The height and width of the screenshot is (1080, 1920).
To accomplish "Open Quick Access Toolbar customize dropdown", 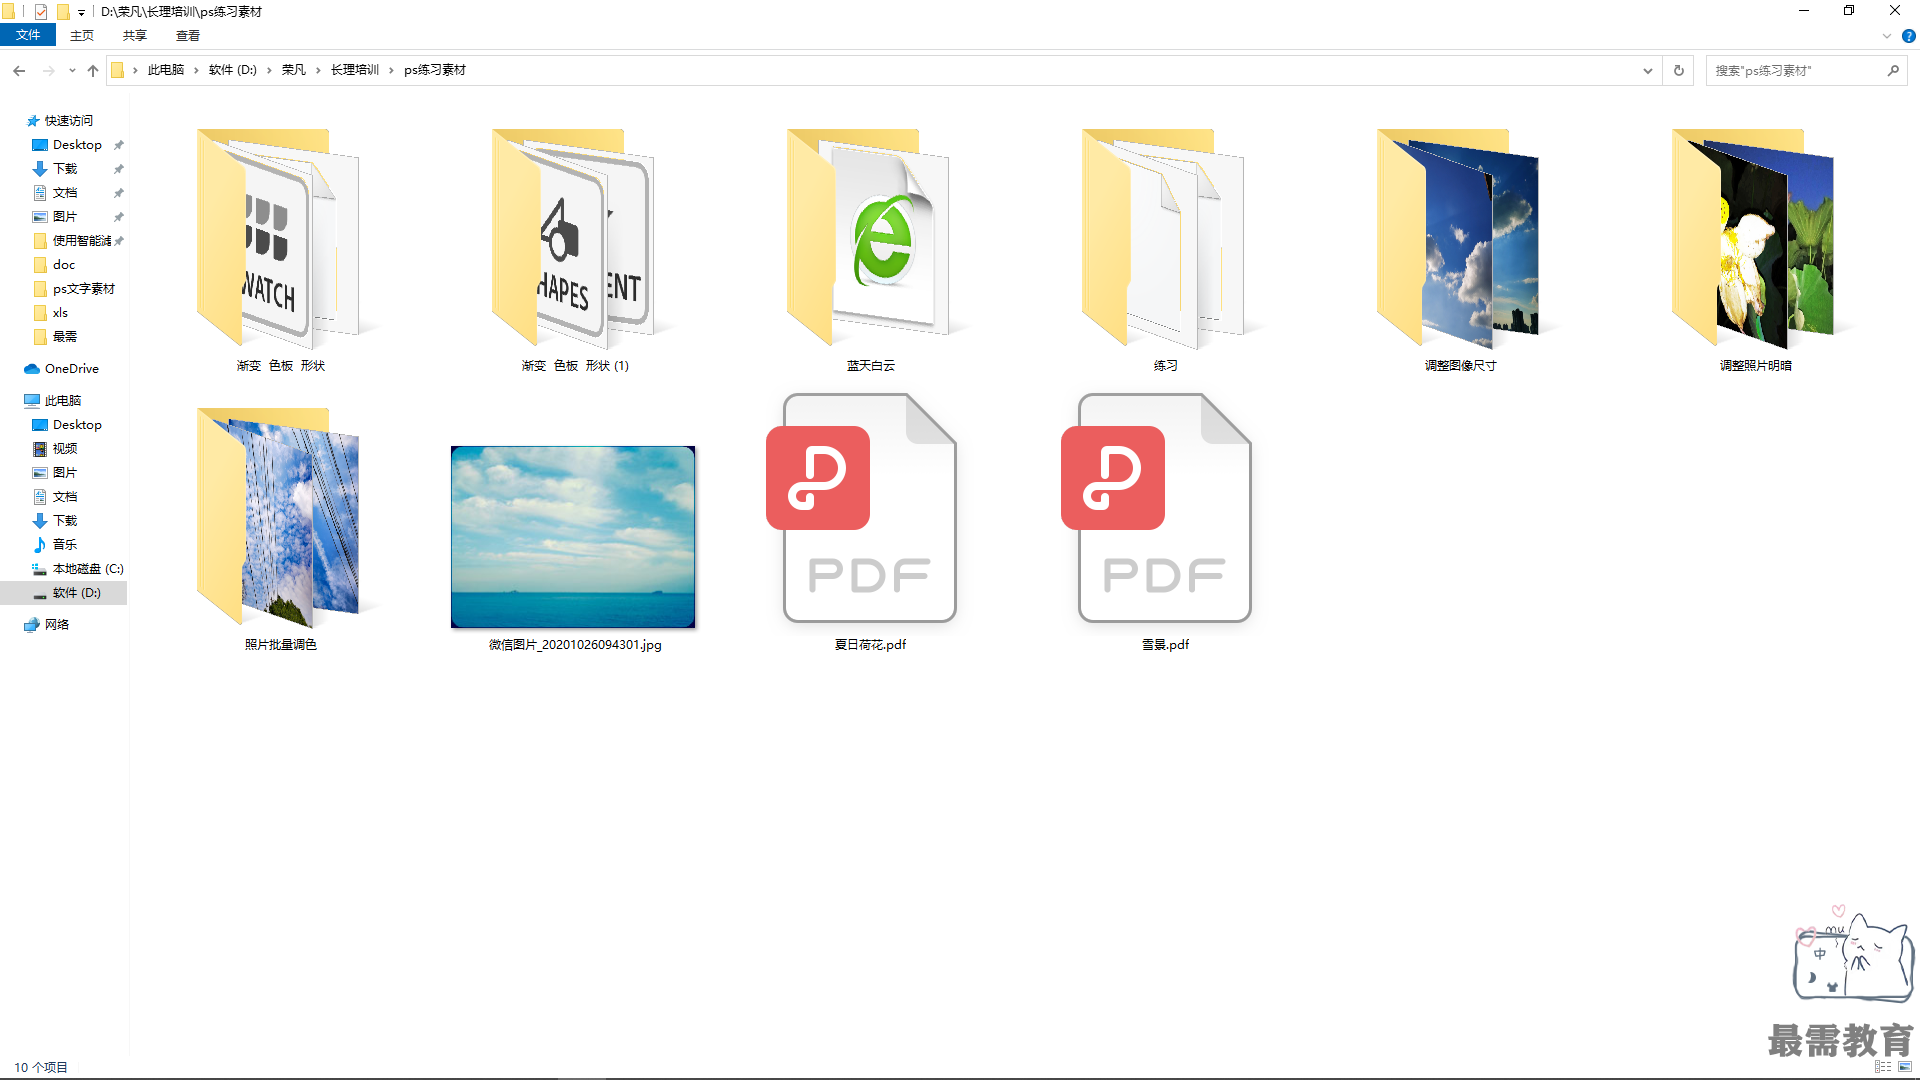I will pos(82,12).
